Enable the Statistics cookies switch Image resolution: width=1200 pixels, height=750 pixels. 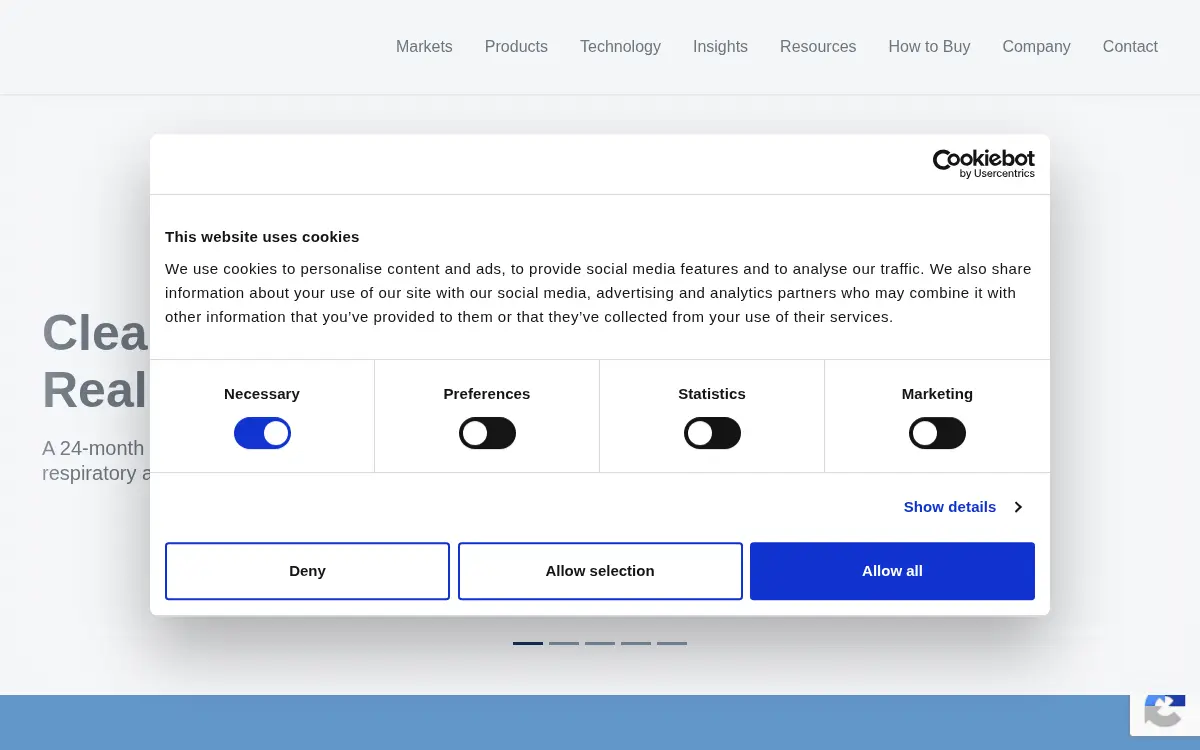pos(712,433)
